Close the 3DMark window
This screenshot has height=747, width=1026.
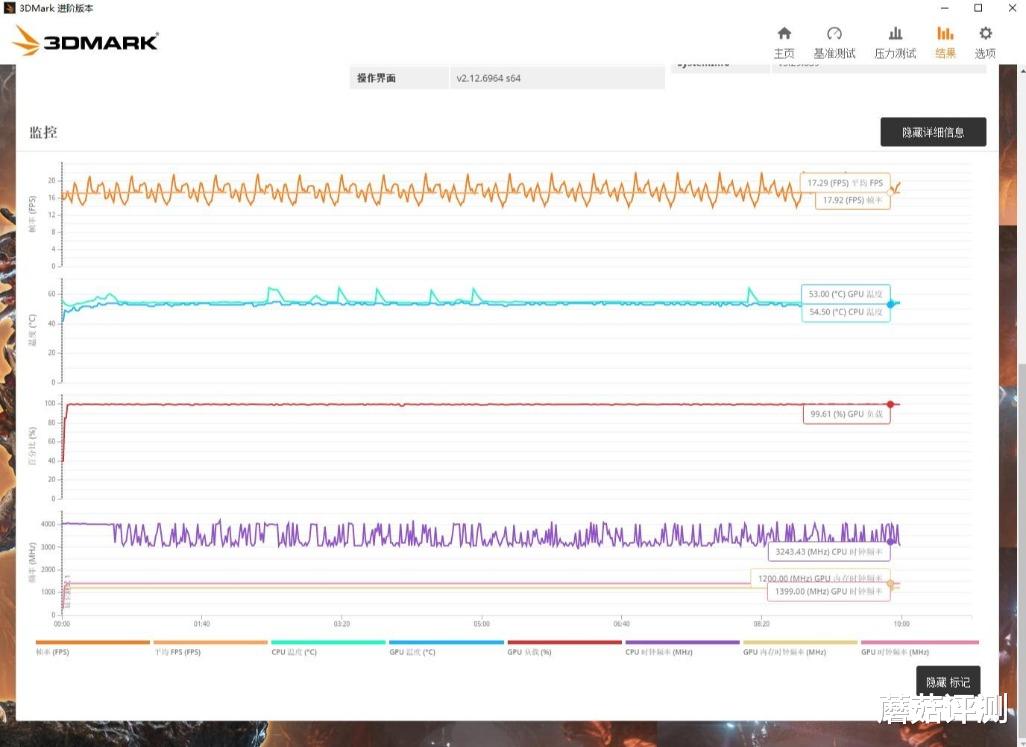(x=1012, y=8)
